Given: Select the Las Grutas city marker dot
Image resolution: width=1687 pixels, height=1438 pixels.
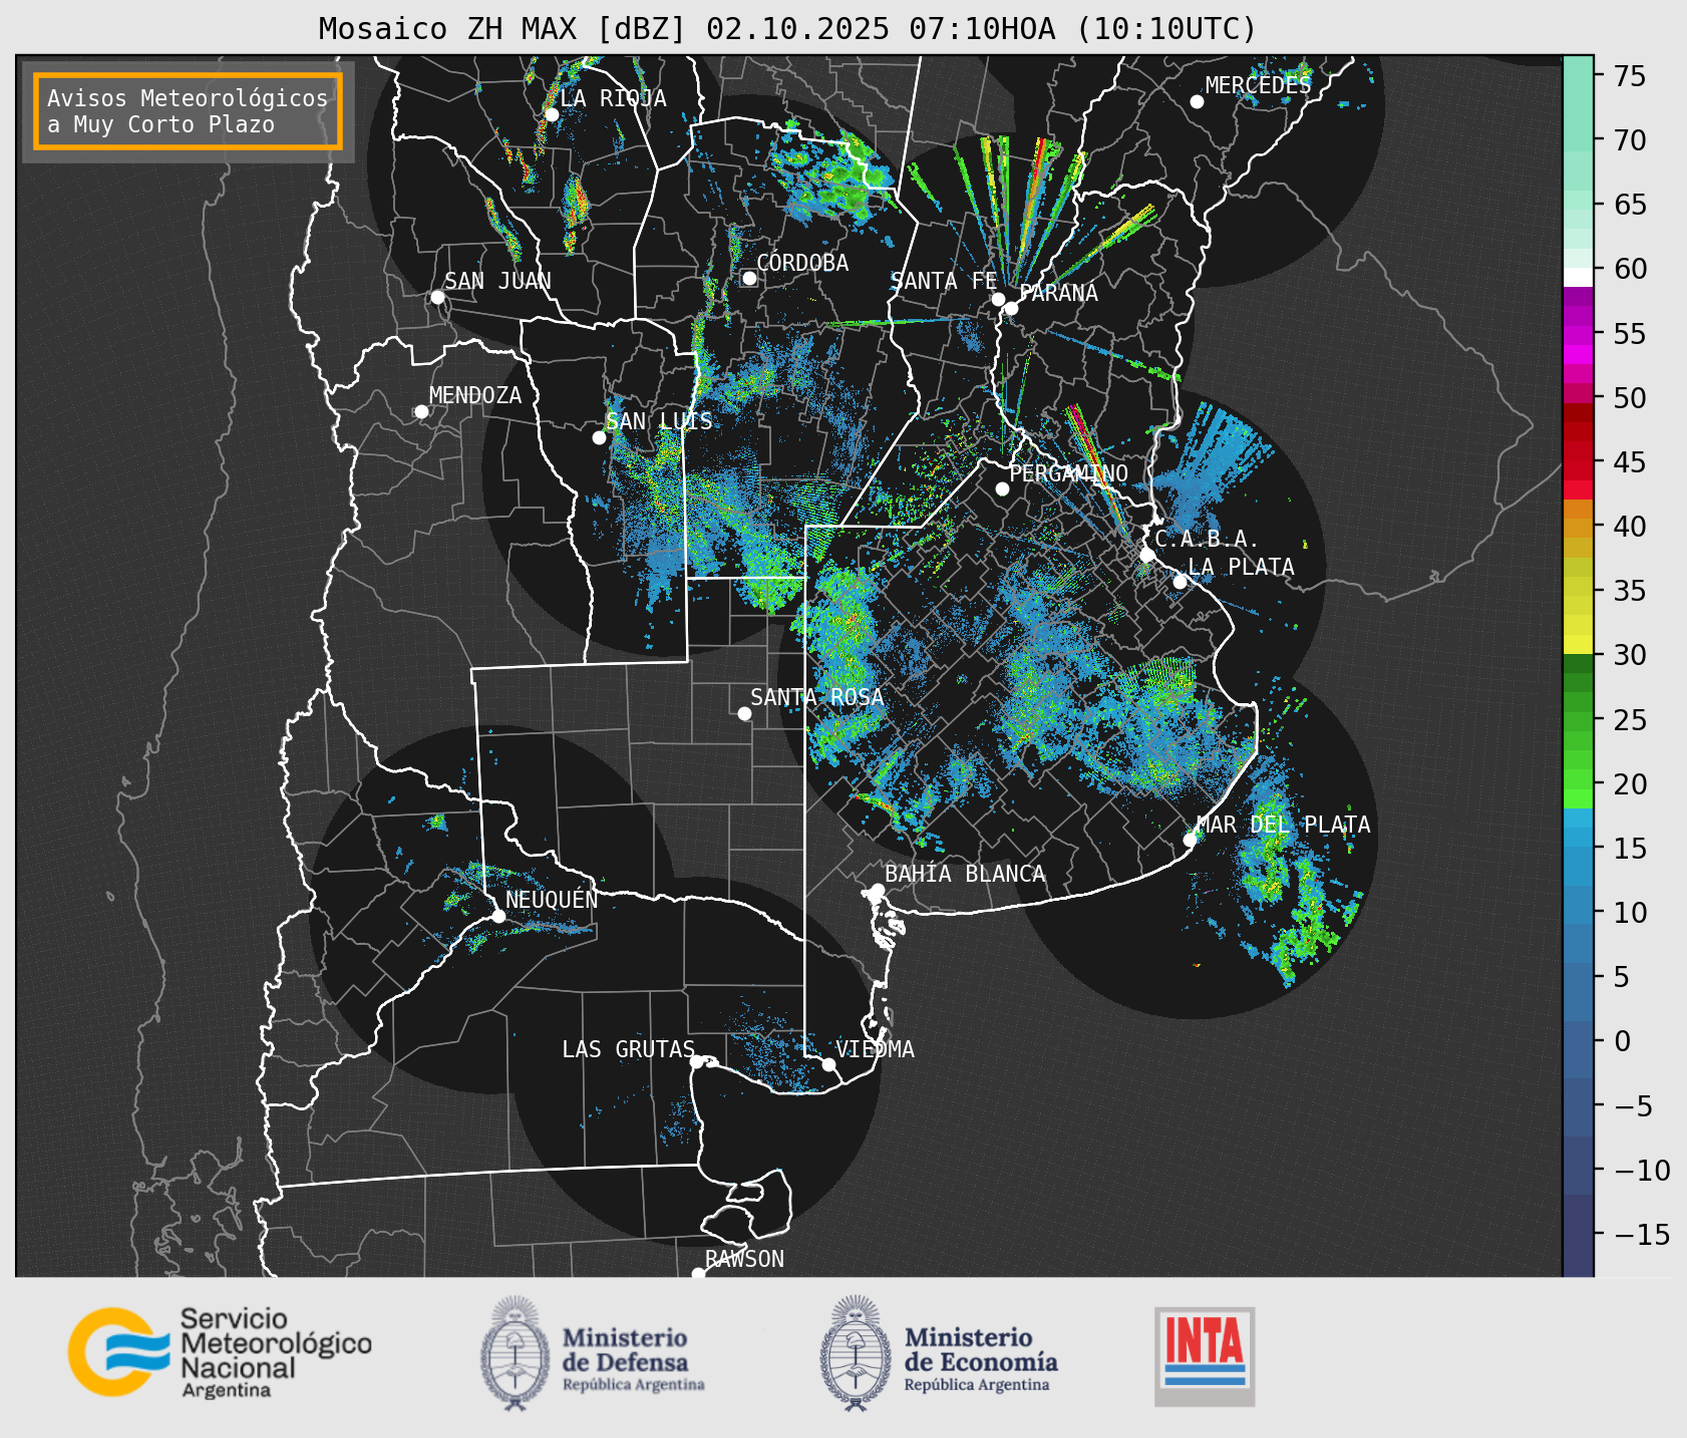Looking at the screenshot, I should coord(697,1062).
